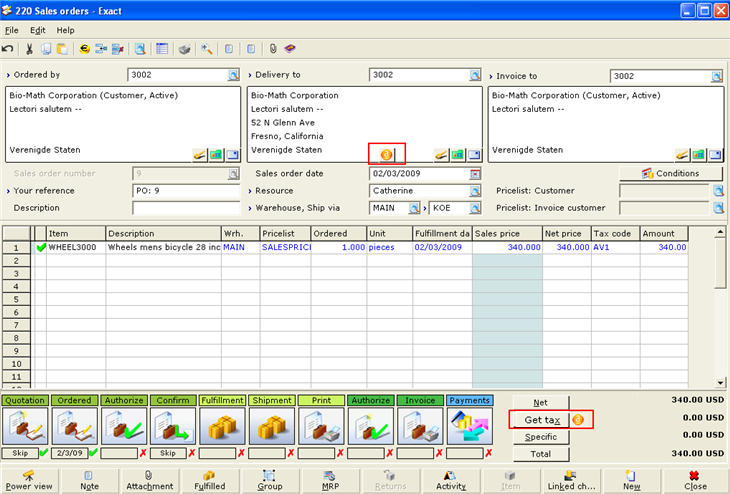The height and width of the screenshot is (494, 730).
Task: Click the pencil edit icon in Invoice to box
Action: pos(682,155)
